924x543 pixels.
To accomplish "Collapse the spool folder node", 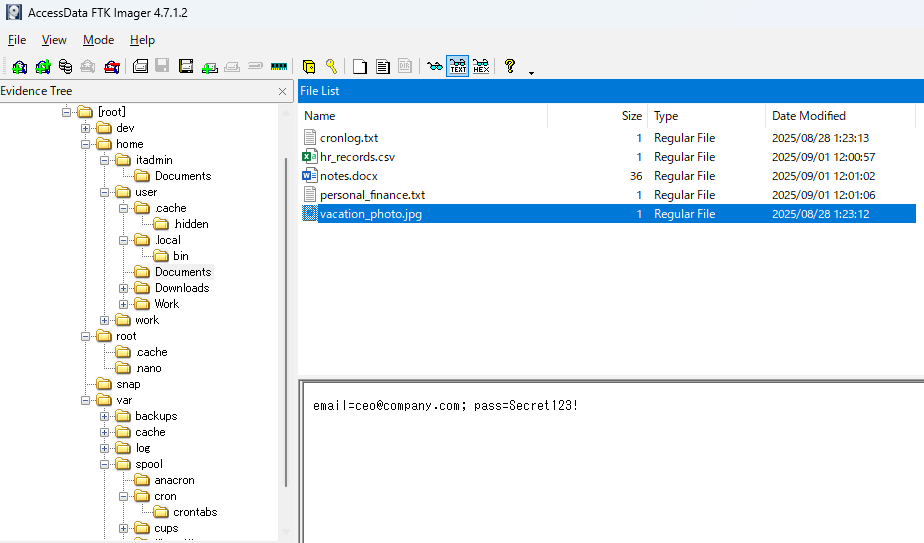I will (x=104, y=465).
